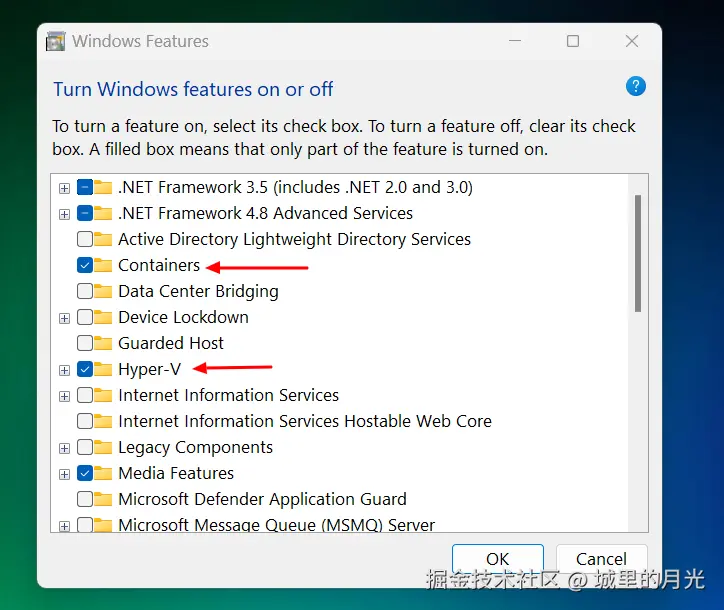Select the Legacy Components label

(x=195, y=447)
